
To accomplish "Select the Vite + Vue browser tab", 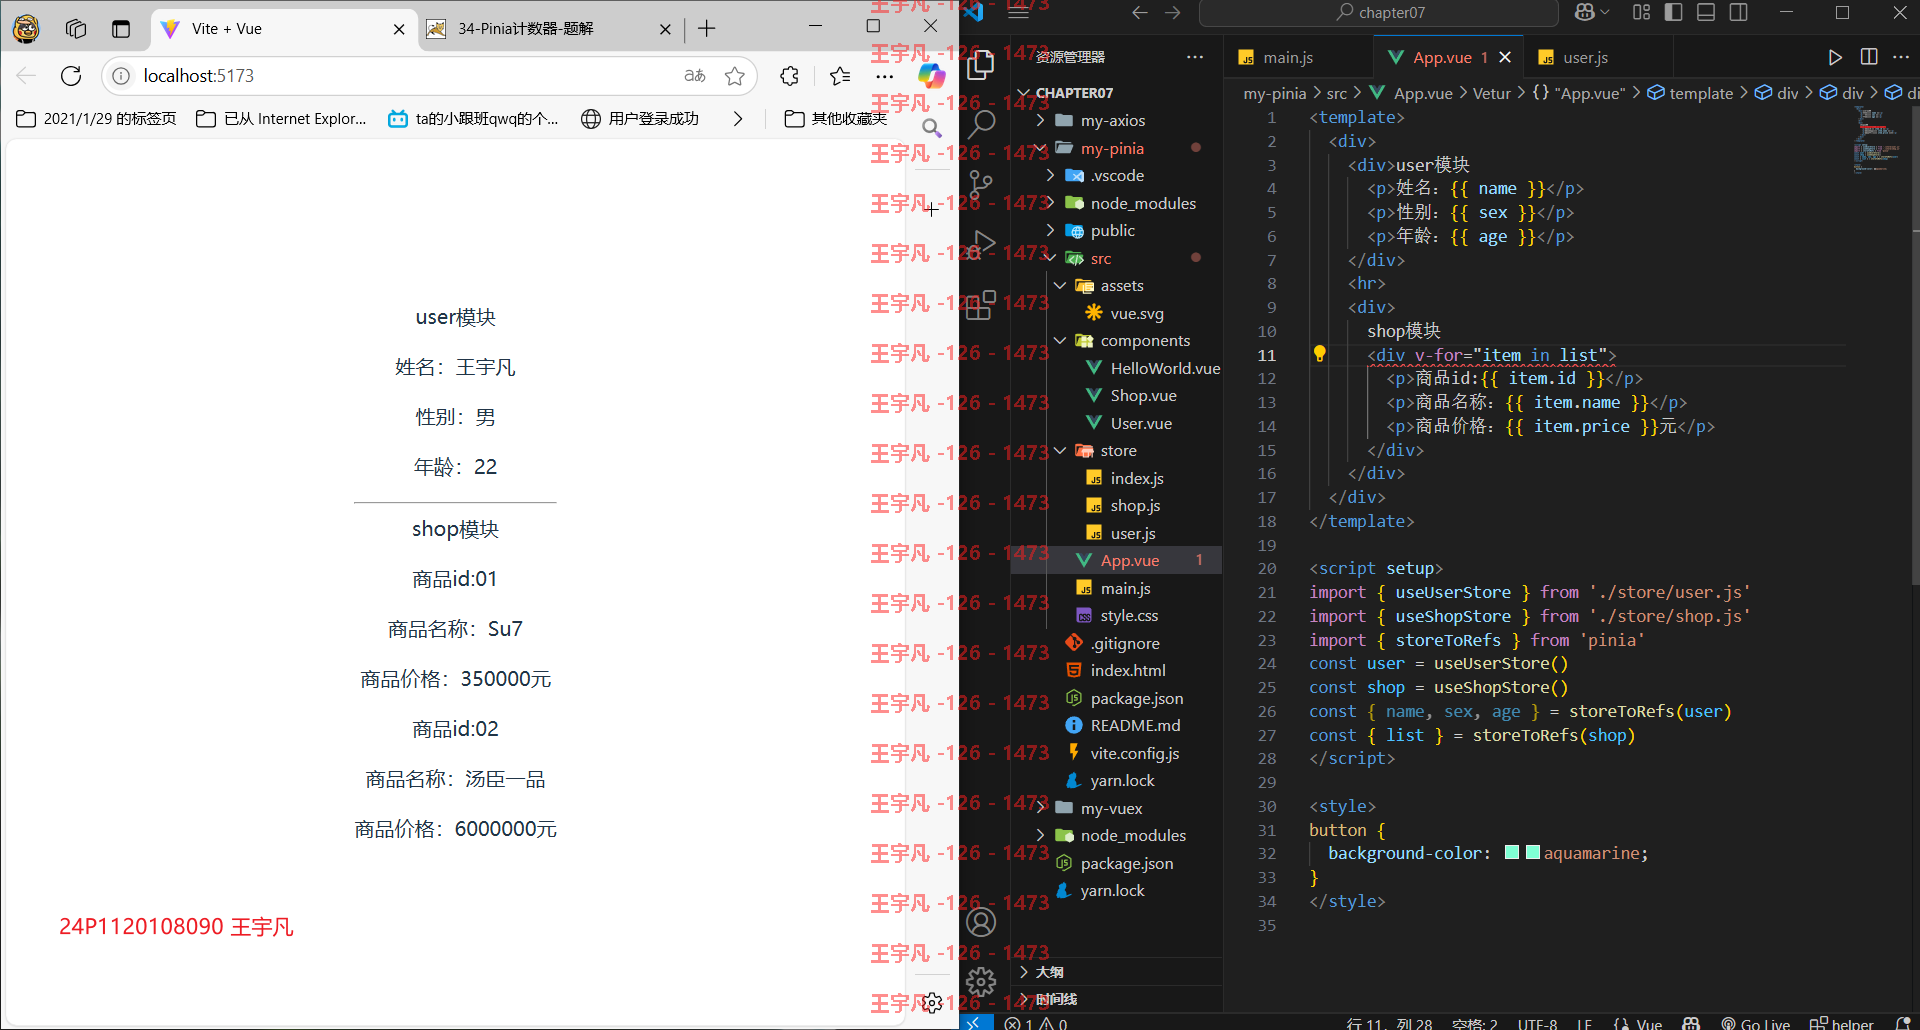I will tap(284, 29).
